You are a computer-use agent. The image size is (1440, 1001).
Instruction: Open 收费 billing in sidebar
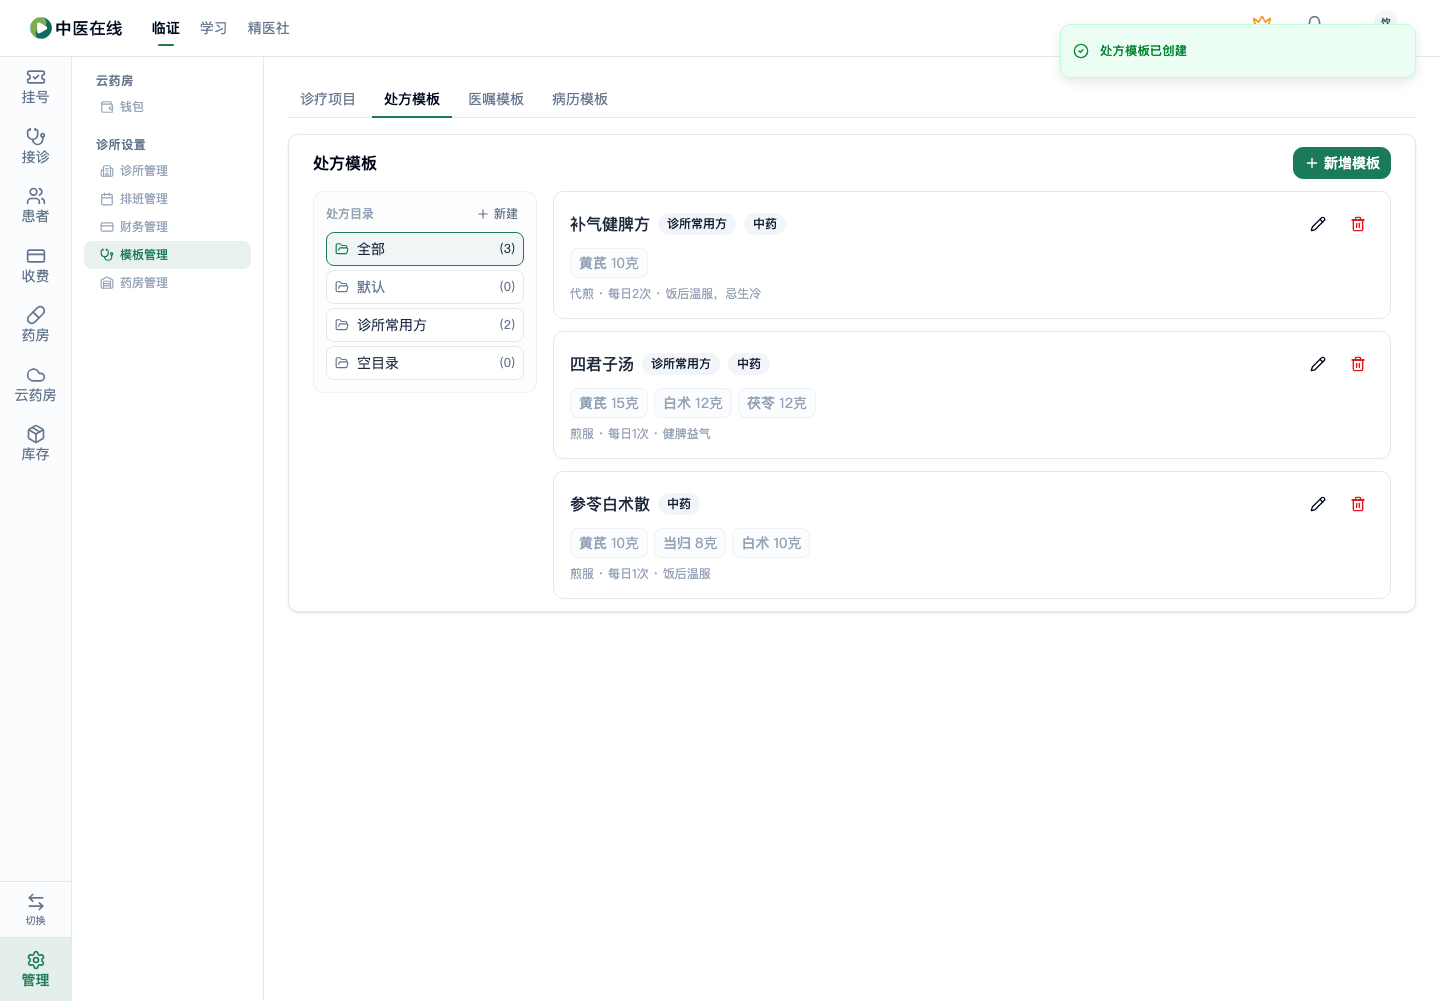35,266
